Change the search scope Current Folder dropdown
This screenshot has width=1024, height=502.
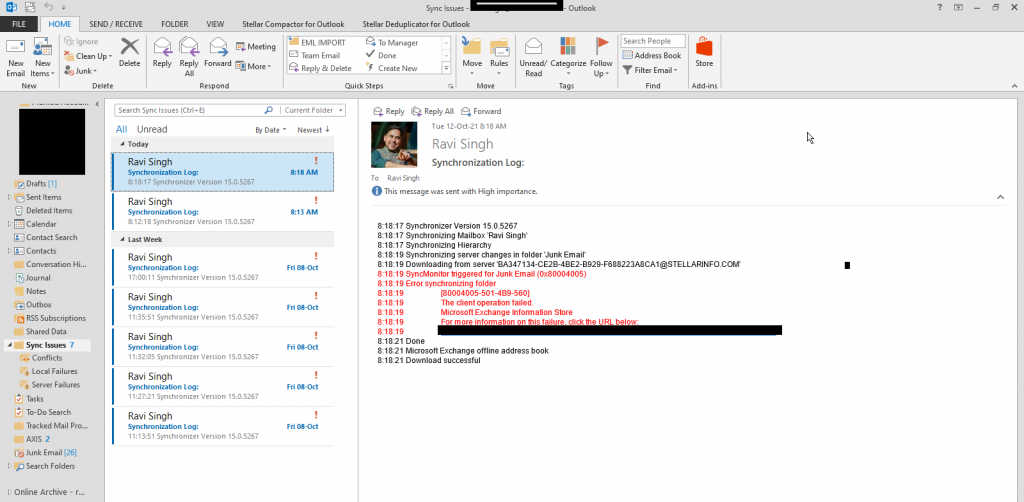(x=313, y=110)
